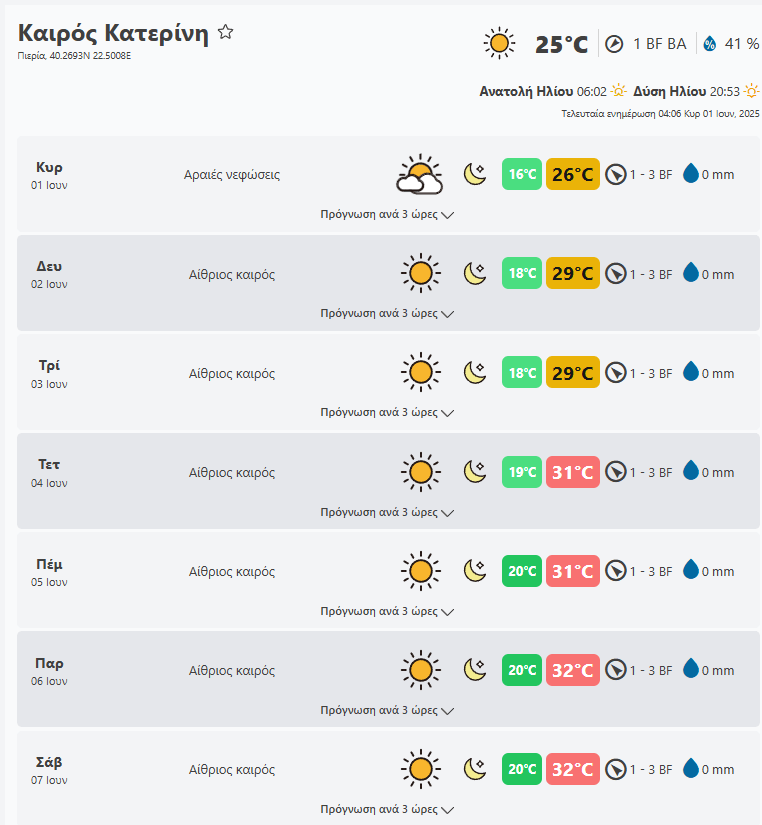
Task: Open 3-hour forecast for Thursday 05 Ιουν
Action: [x=387, y=610]
